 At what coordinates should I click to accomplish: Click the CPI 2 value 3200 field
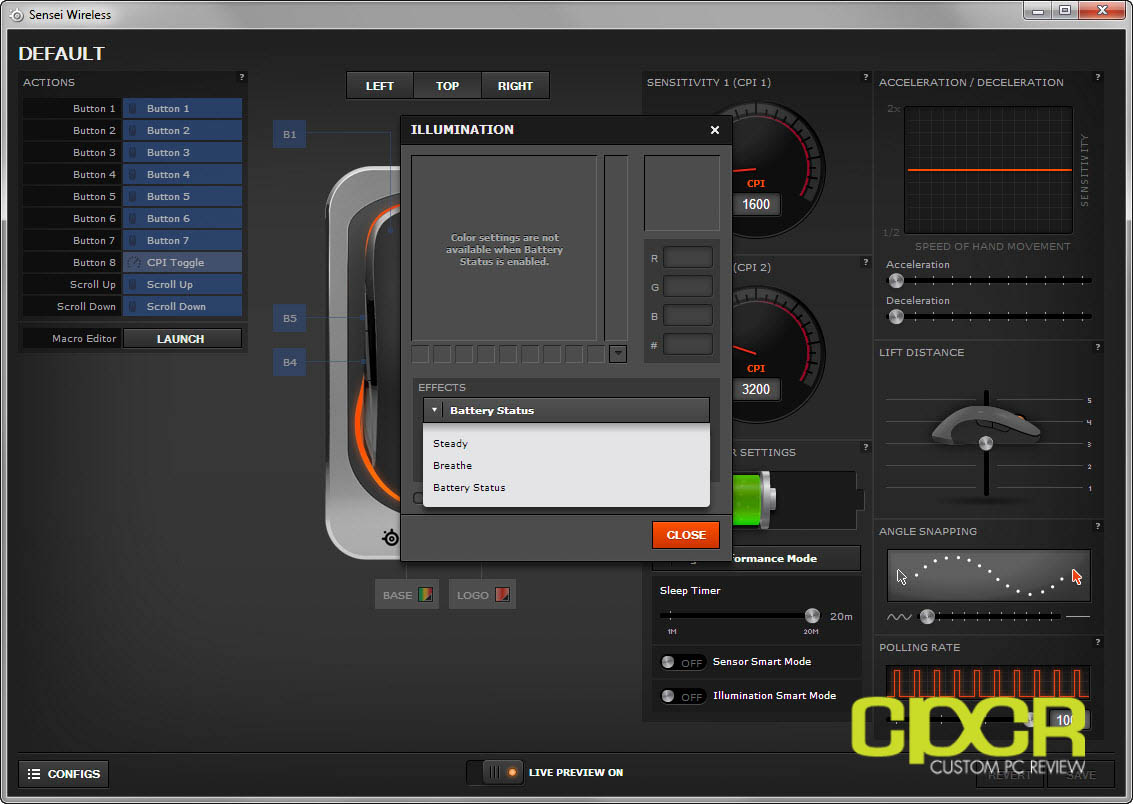coord(756,389)
